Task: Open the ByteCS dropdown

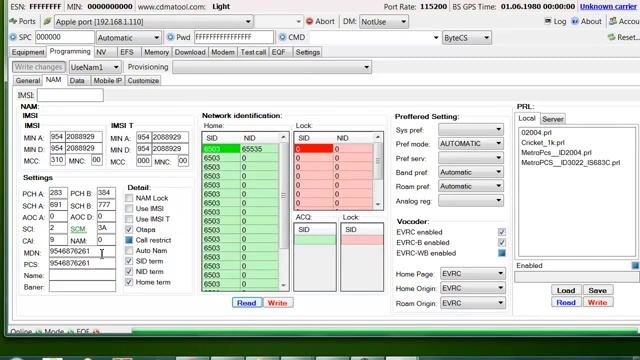Action: pyautogui.click(x=467, y=38)
